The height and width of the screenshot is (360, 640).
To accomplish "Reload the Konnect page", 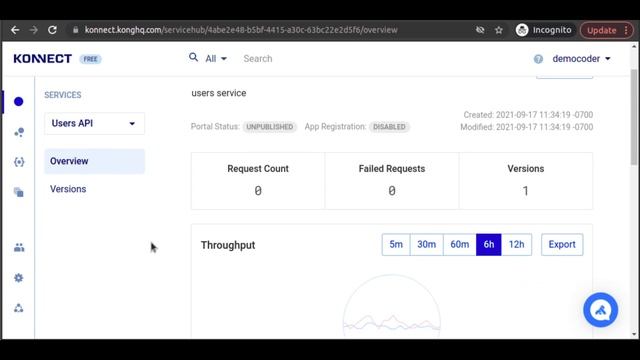I will tap(52, 30).
